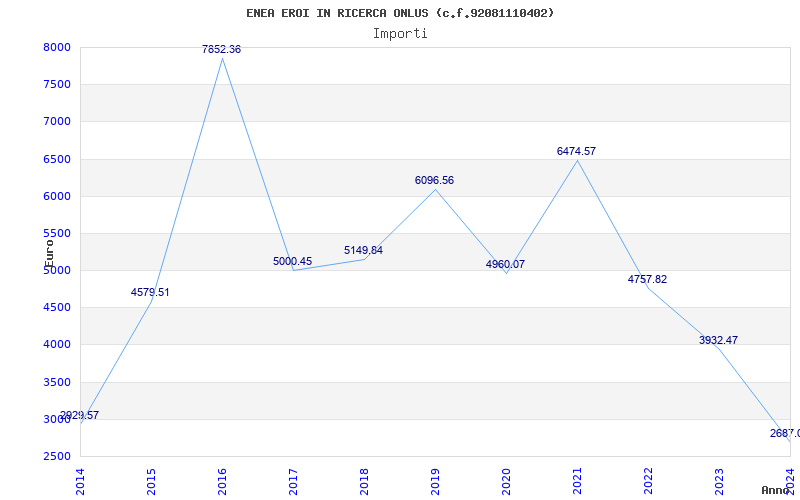The height and width of the screenshot is (500, 800).
Task: Click the 5149.84 value label
Action: pyautogui.click(x=363, y=250)
